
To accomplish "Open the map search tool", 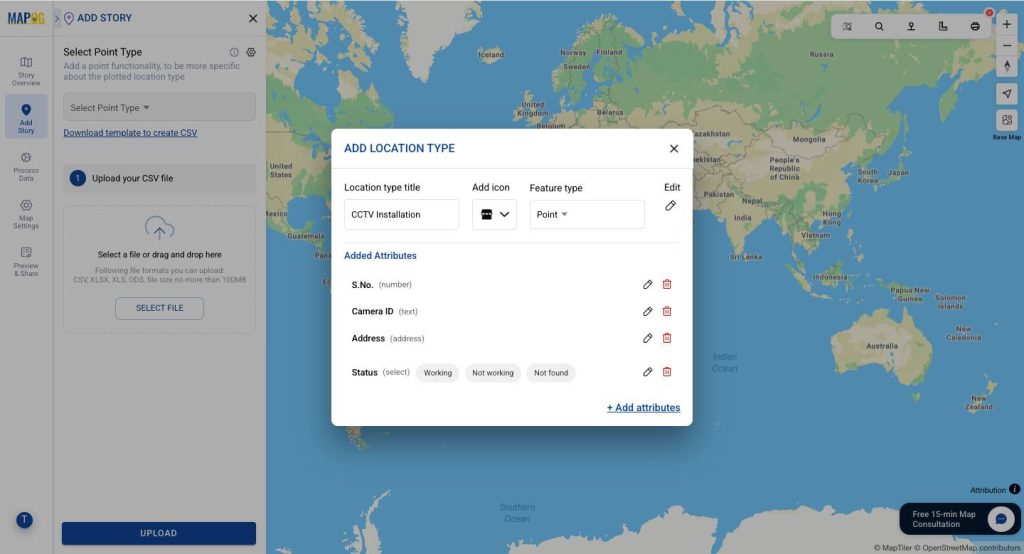I will [x=879, y=26].
